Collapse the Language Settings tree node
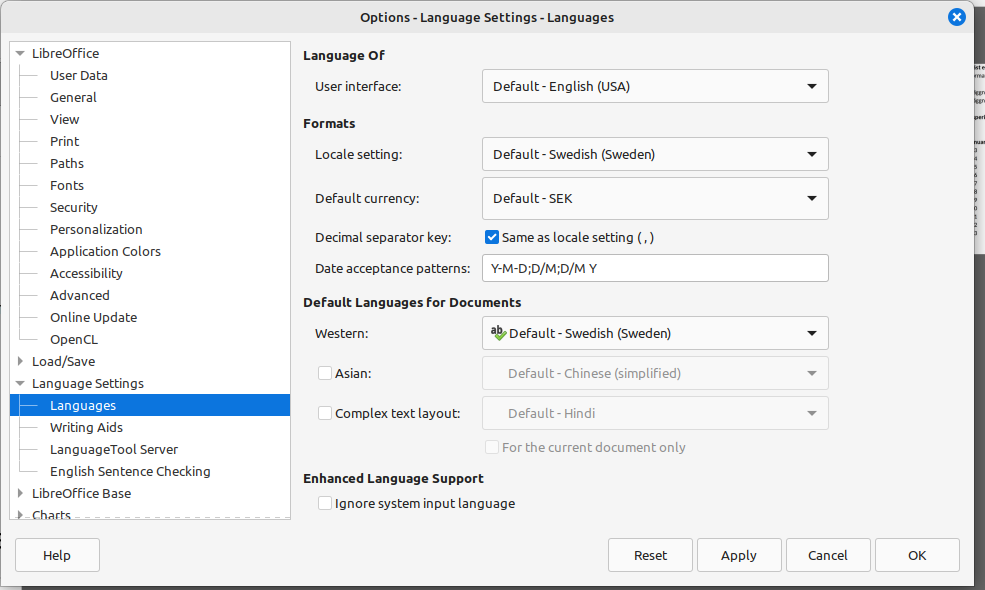 [20, 383]
